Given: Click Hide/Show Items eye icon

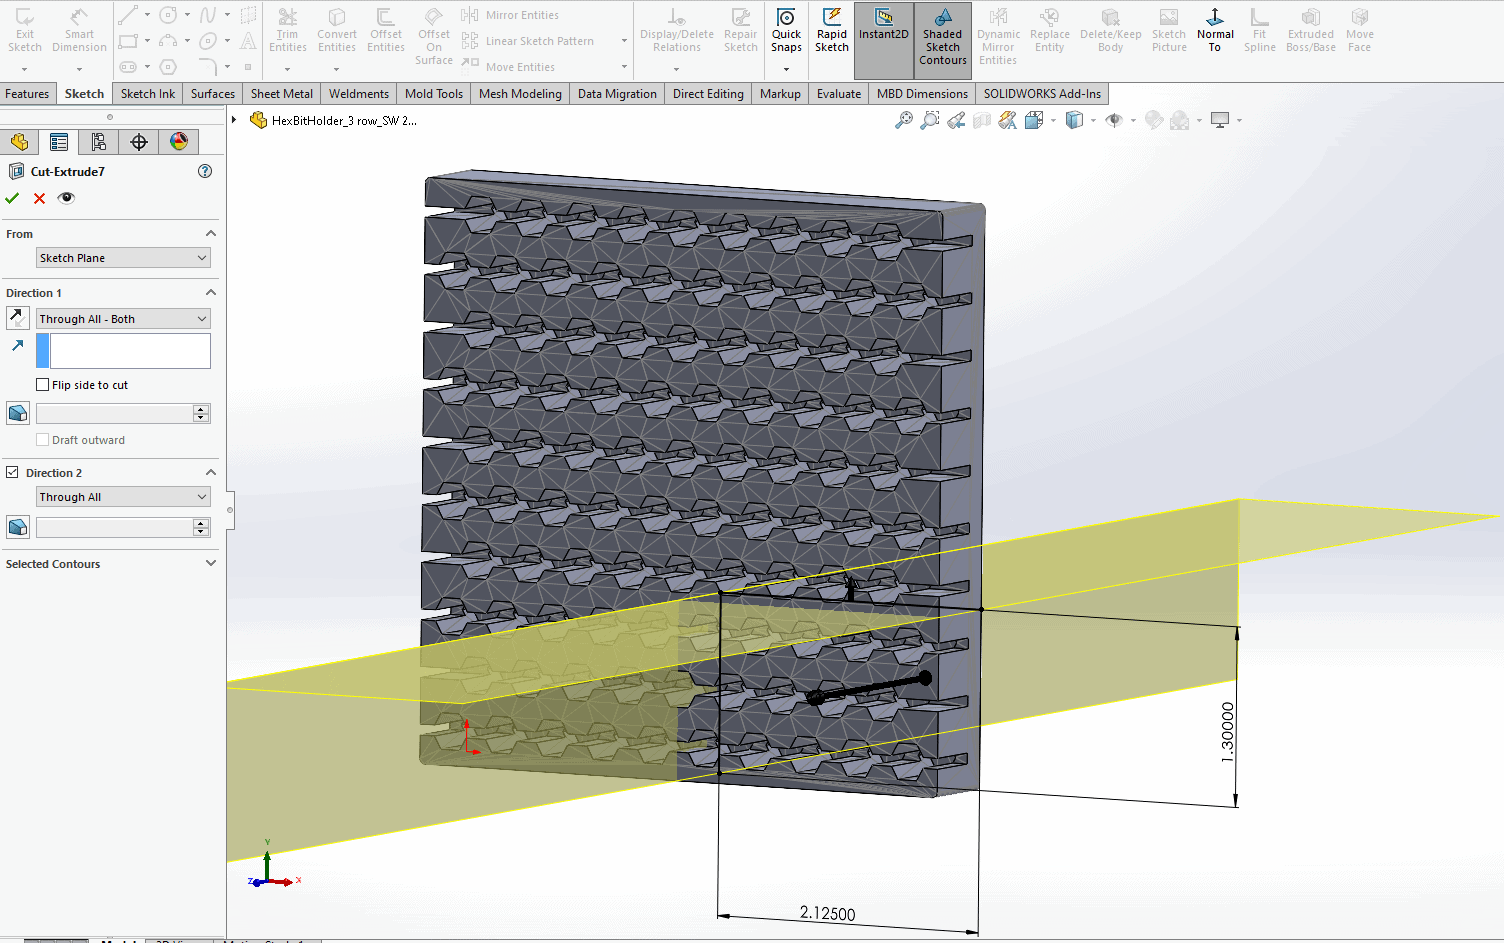Looking at the screenshot, I should tap(1114, 120).
